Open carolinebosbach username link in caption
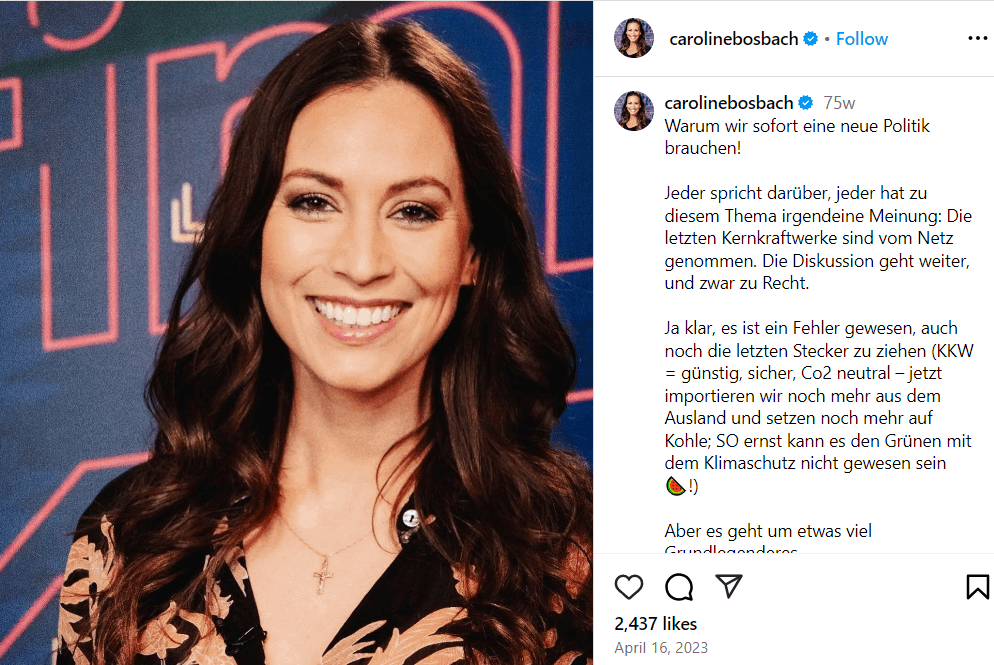Viewport: 994px width, 665px height. tap(728, 102)
